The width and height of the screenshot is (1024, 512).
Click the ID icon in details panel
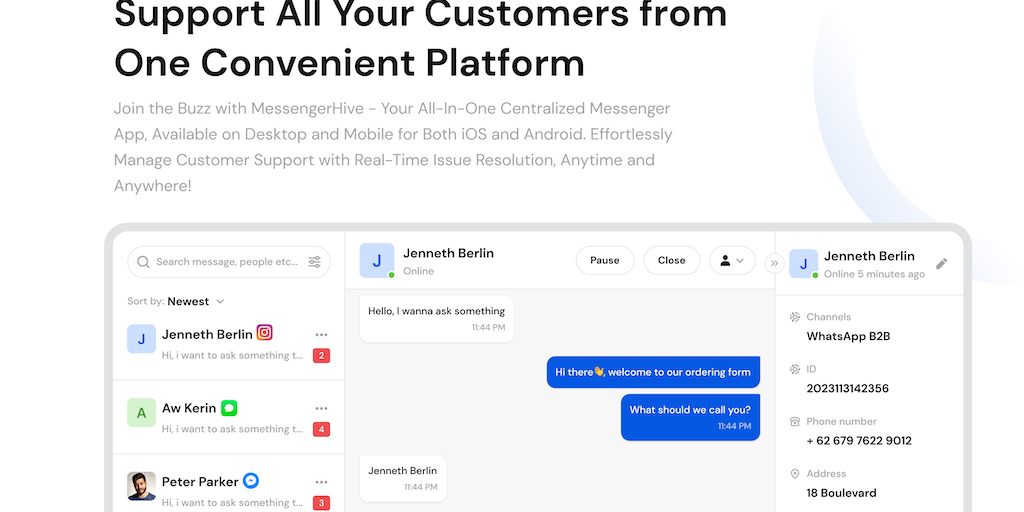tap(795, 369)
